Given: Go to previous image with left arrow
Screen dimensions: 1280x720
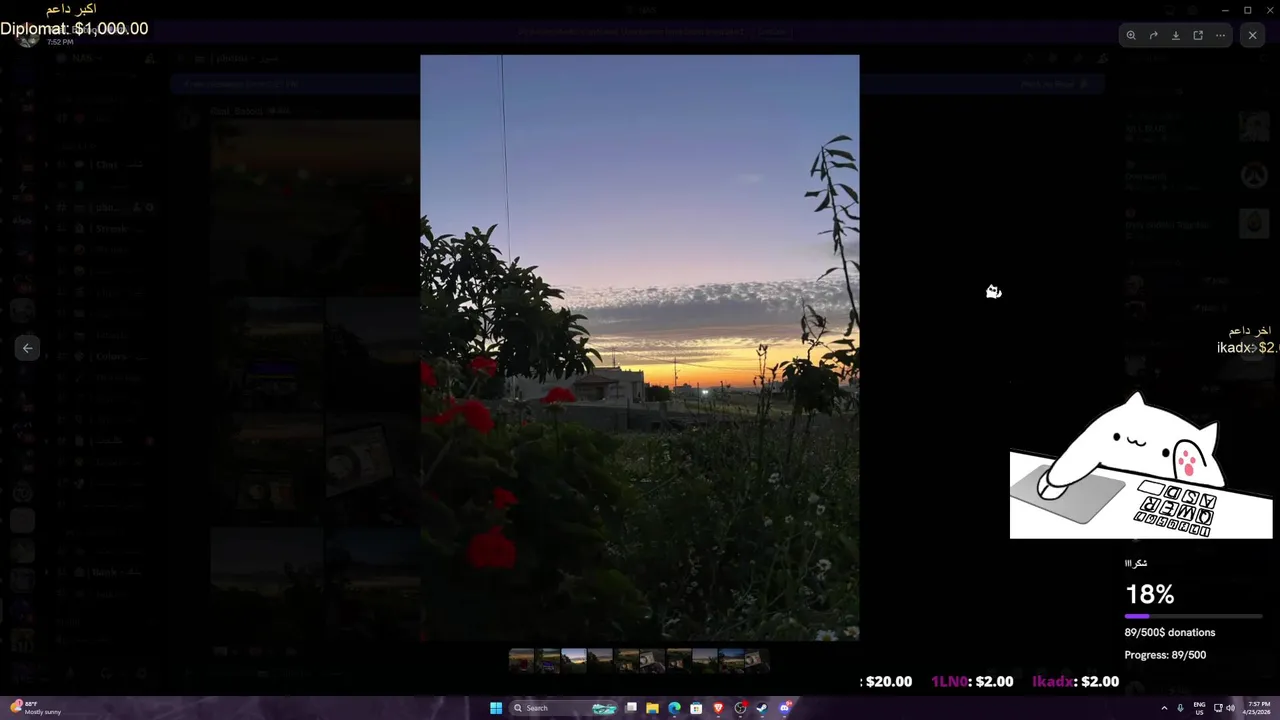Looking at the screenshot, I should click(28, 348).
